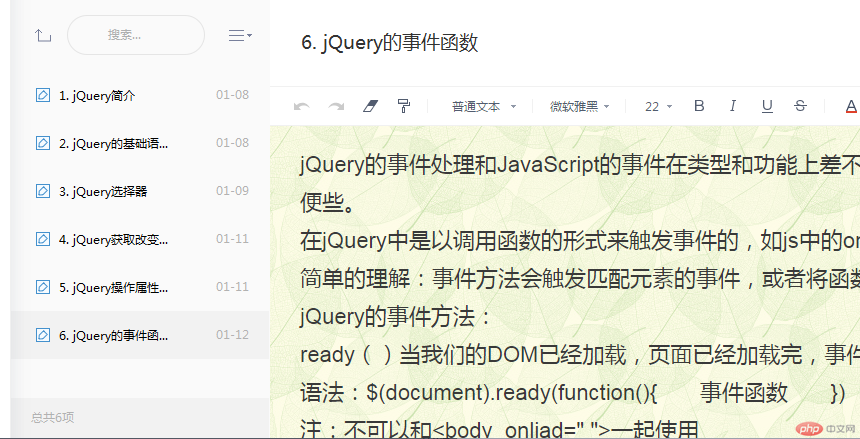
Task: Click note icon beside 6. jQuery的事件函
Action: coord(43,335)
